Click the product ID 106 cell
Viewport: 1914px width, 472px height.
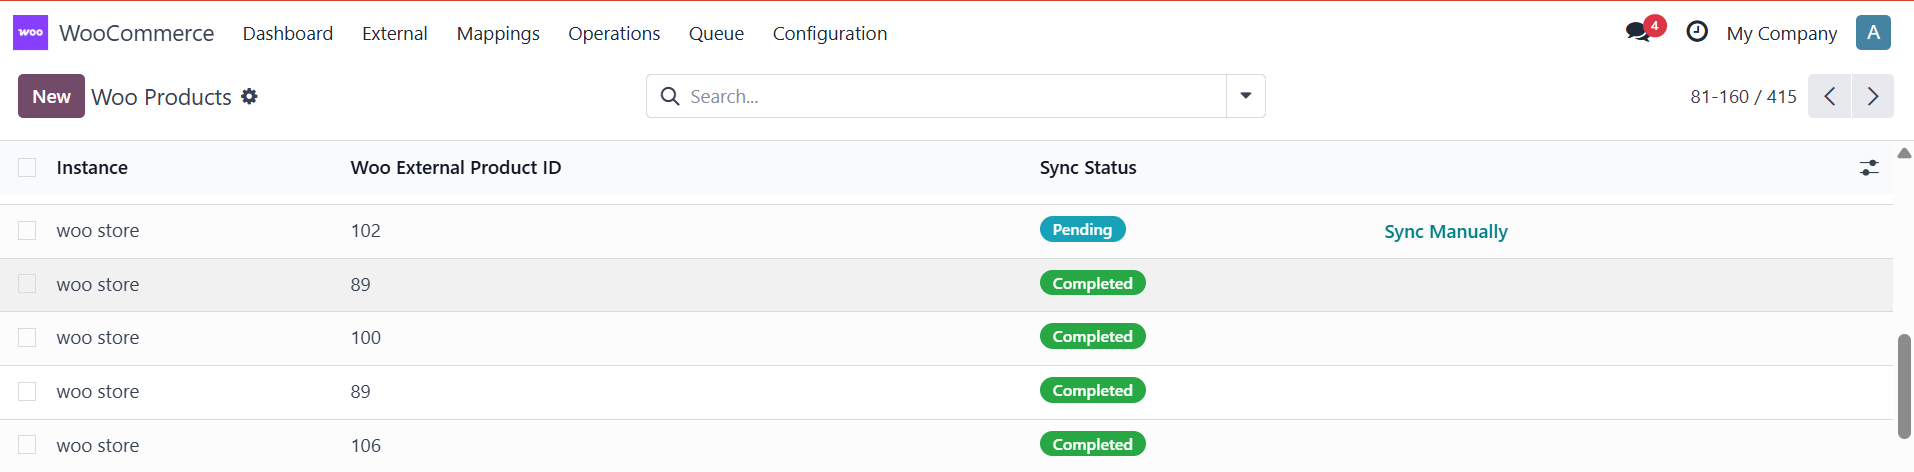366,445
